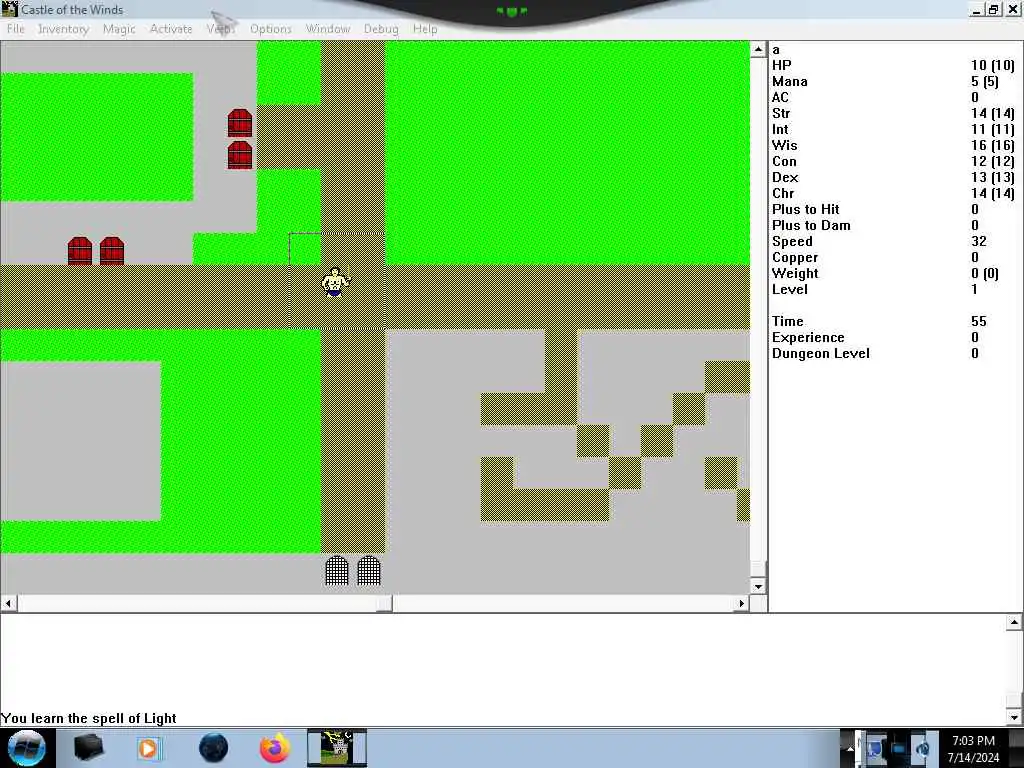Click the right portcullis gate at the road's end
This screenshot has width=1024, height=768.
369,570
